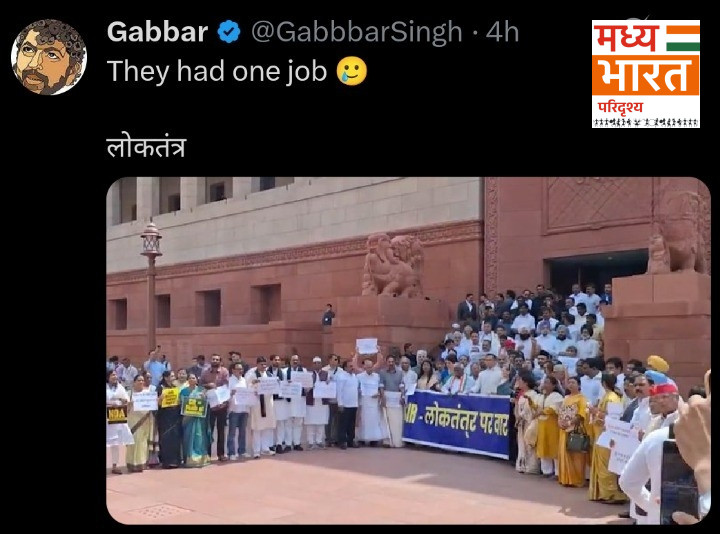Visit the @GabbbarSingh handle
This screenshot has width=720, height=534.
tap(357, 32)
